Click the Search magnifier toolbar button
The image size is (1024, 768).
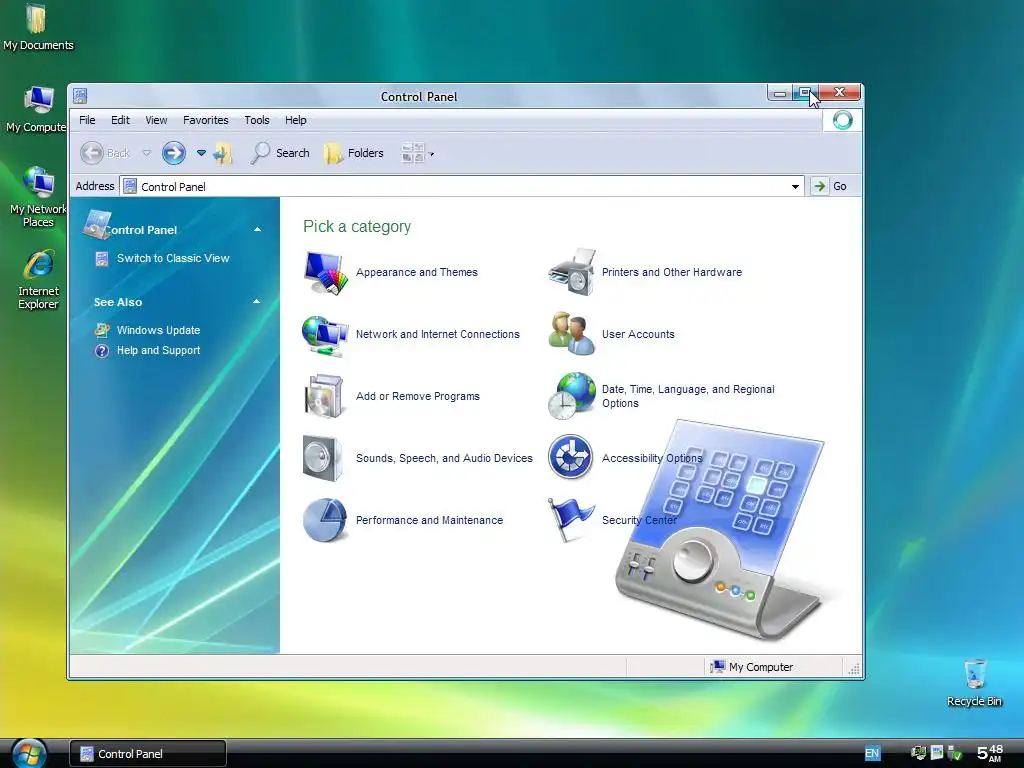click(280, 153)
